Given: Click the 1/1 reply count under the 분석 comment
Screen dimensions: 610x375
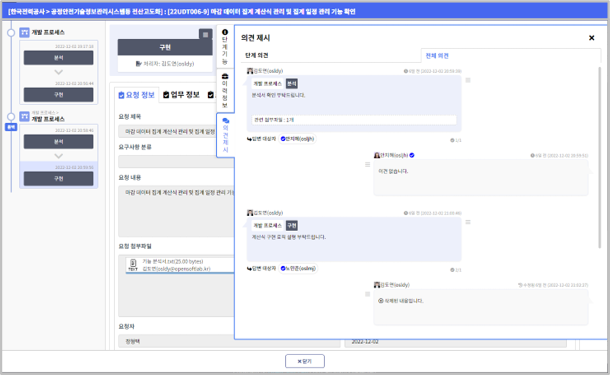Looking at the screenshot, I should [456, 140].
